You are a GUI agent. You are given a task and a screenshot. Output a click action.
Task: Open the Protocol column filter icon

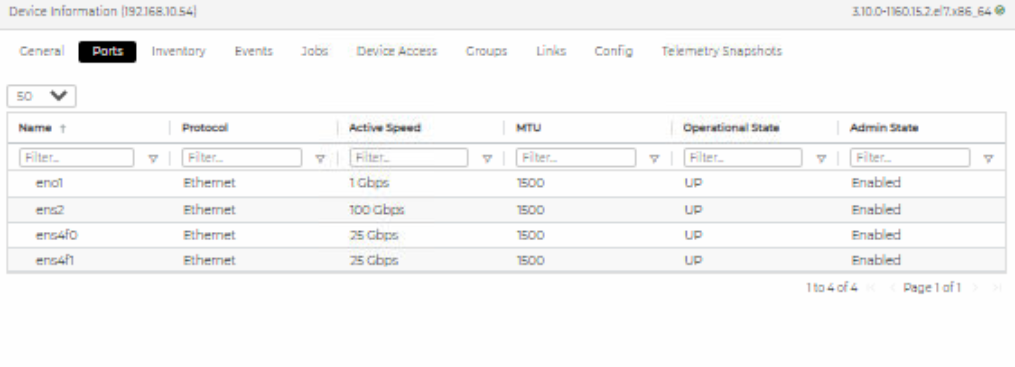click(x=320, y=159)
